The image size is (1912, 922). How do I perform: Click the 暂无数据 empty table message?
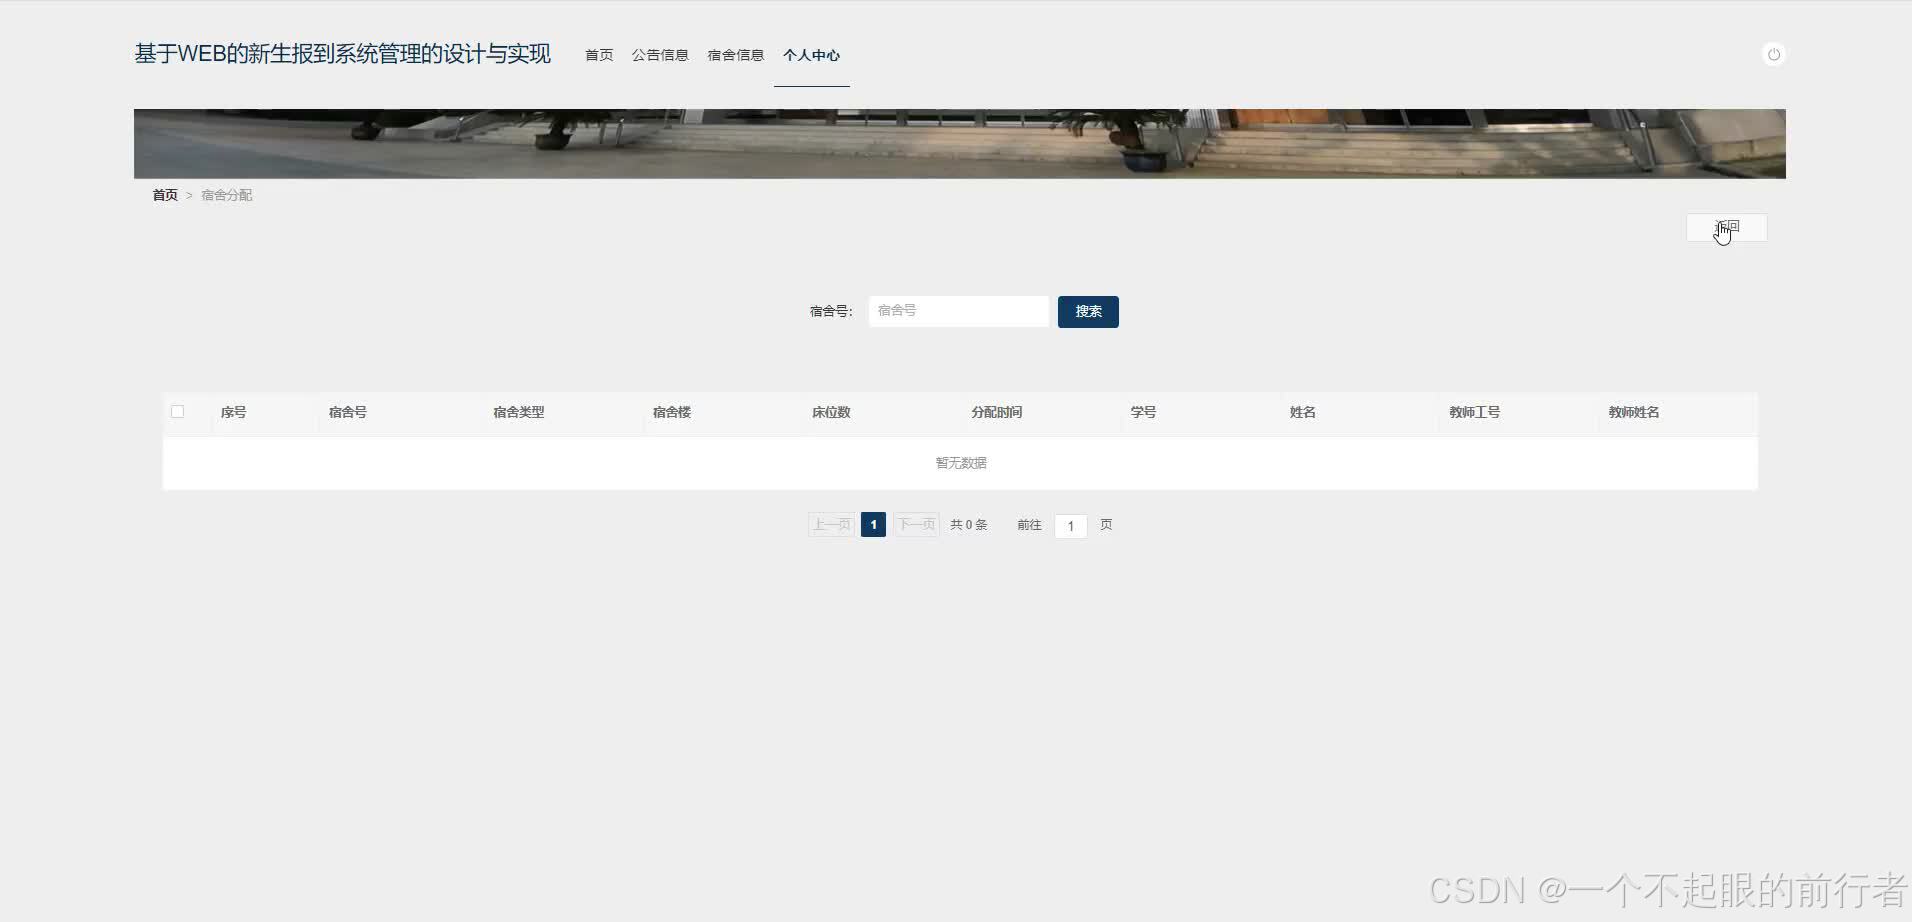point(961,463)
